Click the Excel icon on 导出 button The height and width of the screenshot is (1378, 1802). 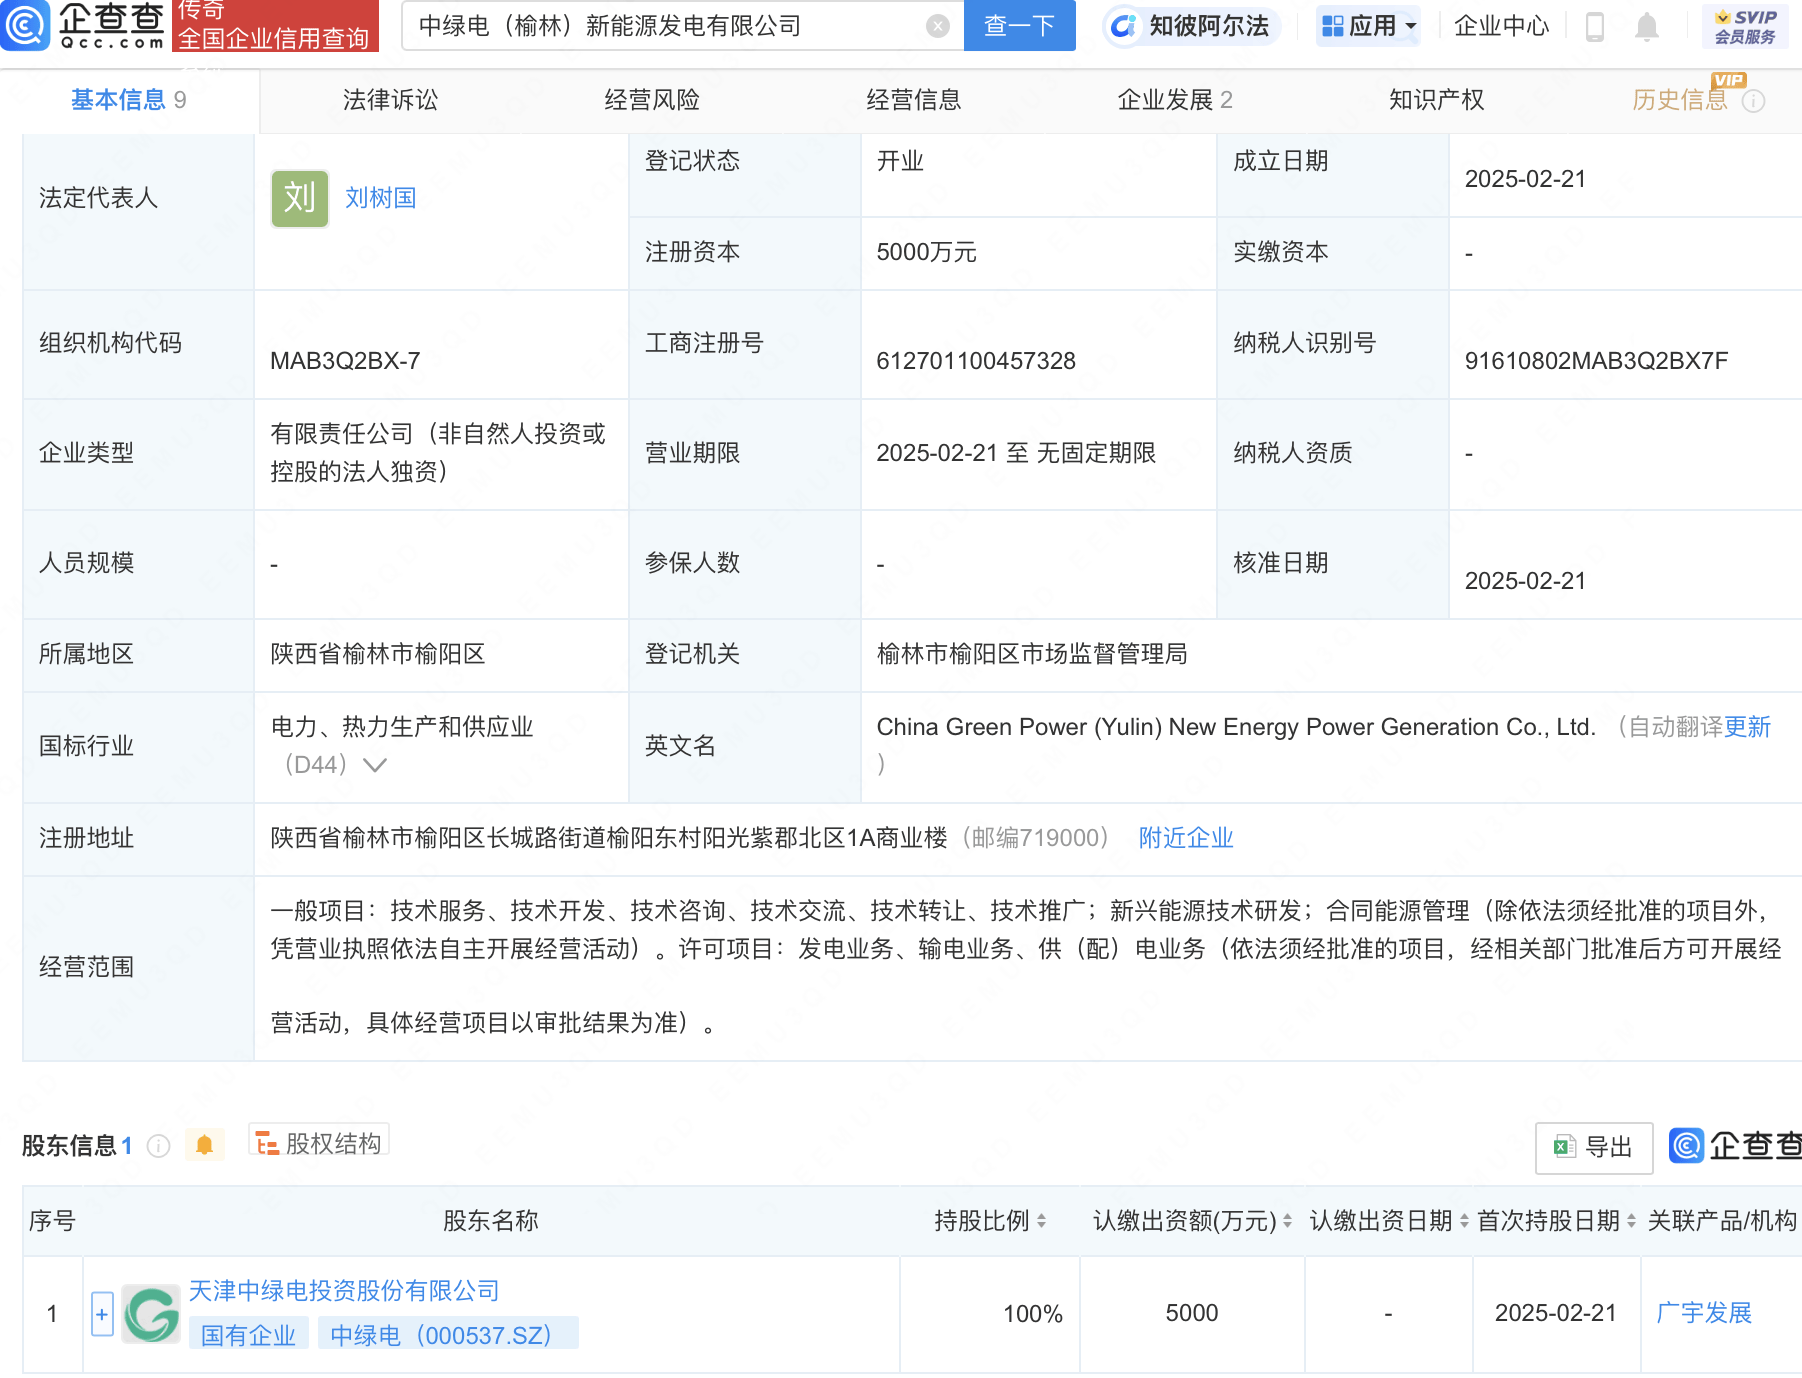(x=1563, y=1148)
